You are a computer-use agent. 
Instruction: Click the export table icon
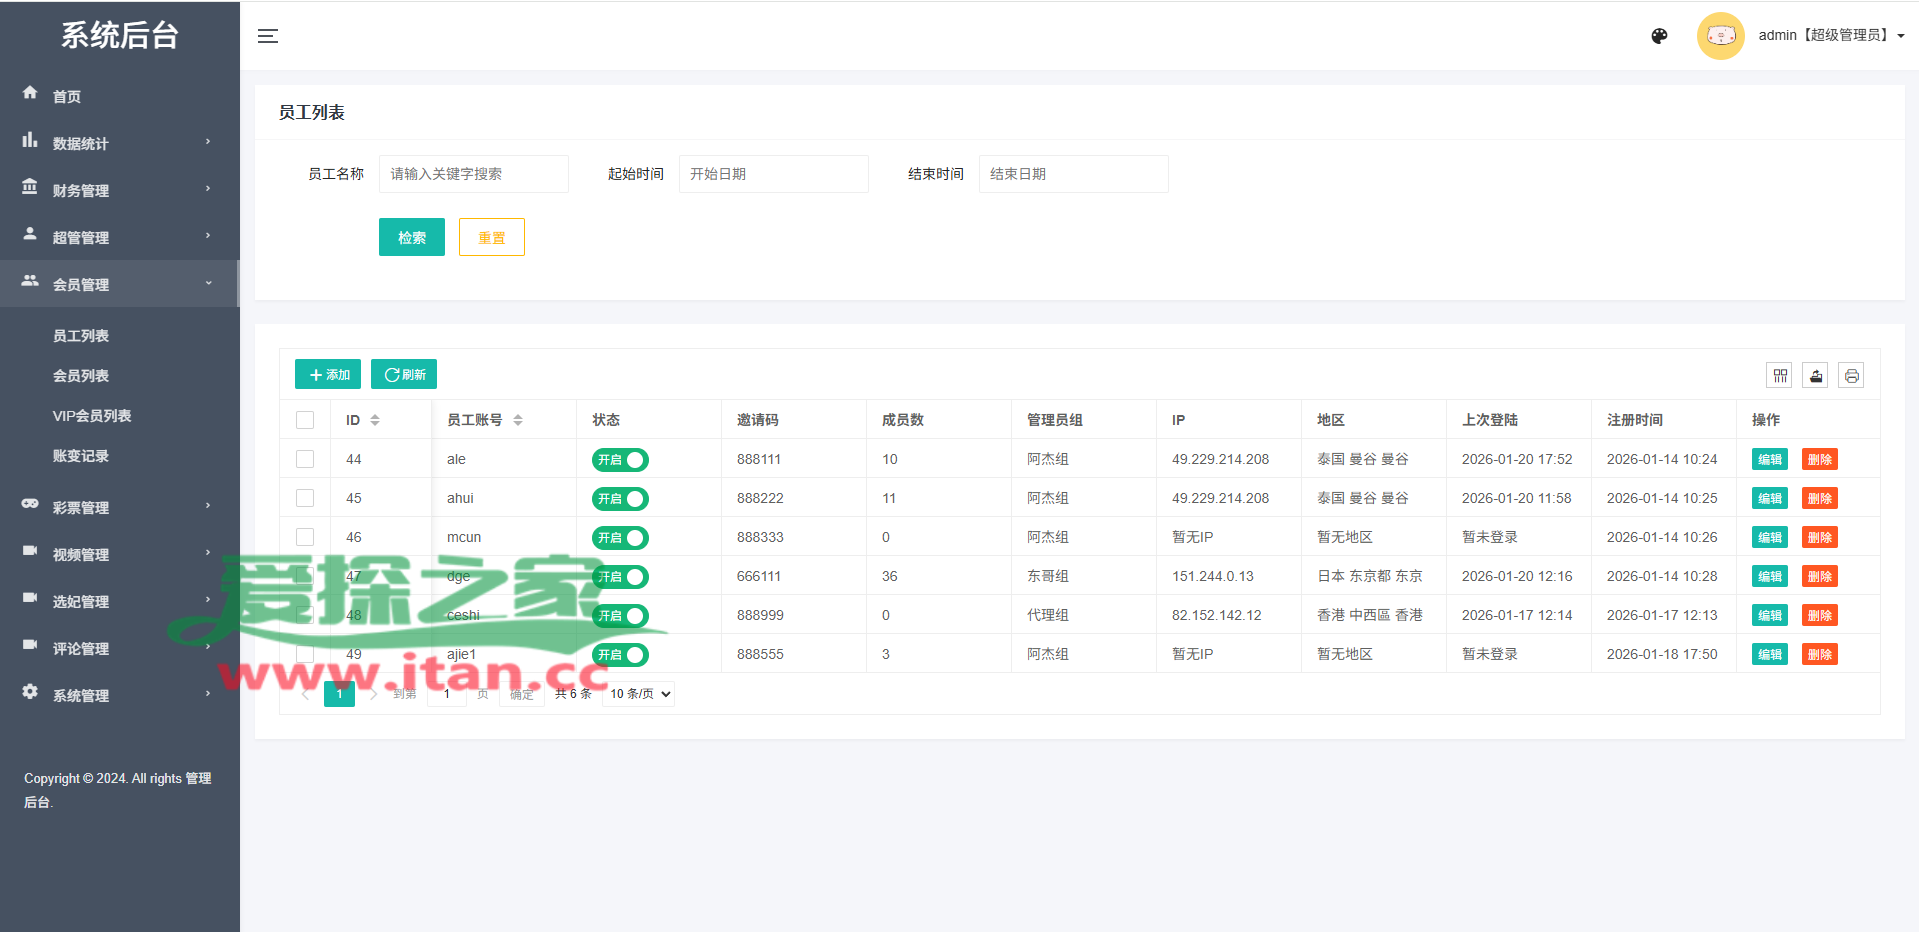click(1815, 376)
